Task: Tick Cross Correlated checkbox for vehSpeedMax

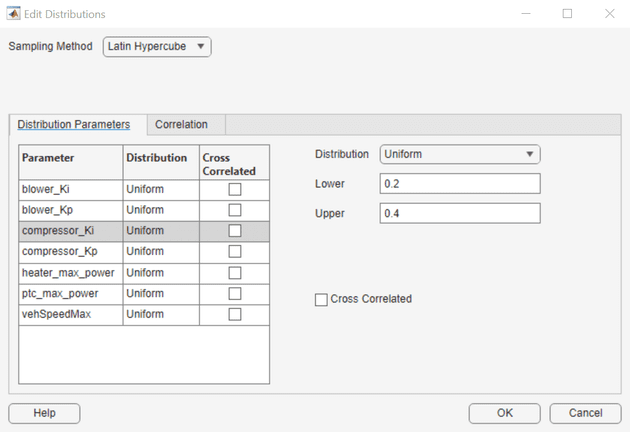Action: (x=235, y=314)
